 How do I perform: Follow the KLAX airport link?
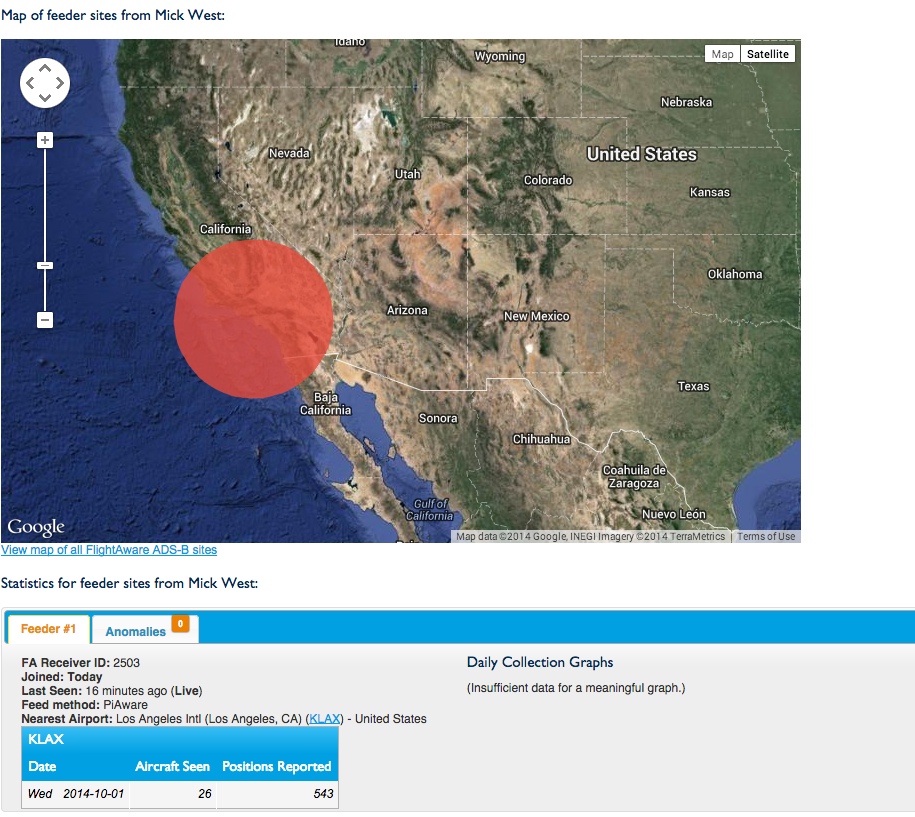[x=325, y=719]
